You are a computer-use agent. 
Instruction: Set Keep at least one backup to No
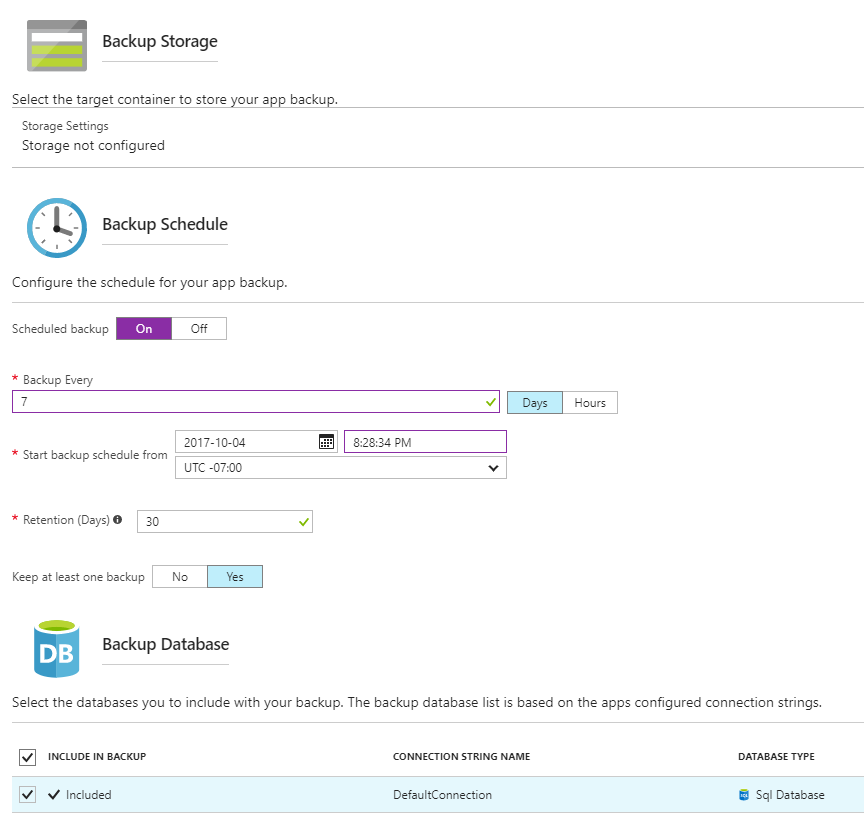(180, 577)
